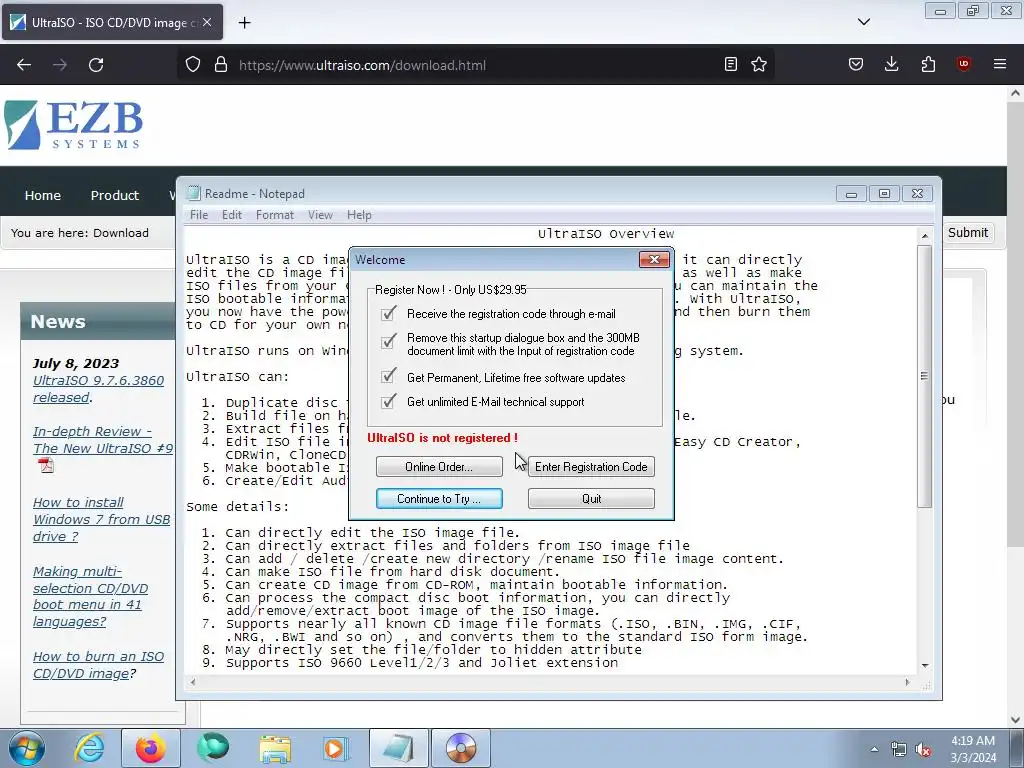Open File Explorer folder taskbar icon
Image resolution: width=1024 pixels, height=768 pixels.
[x=275, y=749]
